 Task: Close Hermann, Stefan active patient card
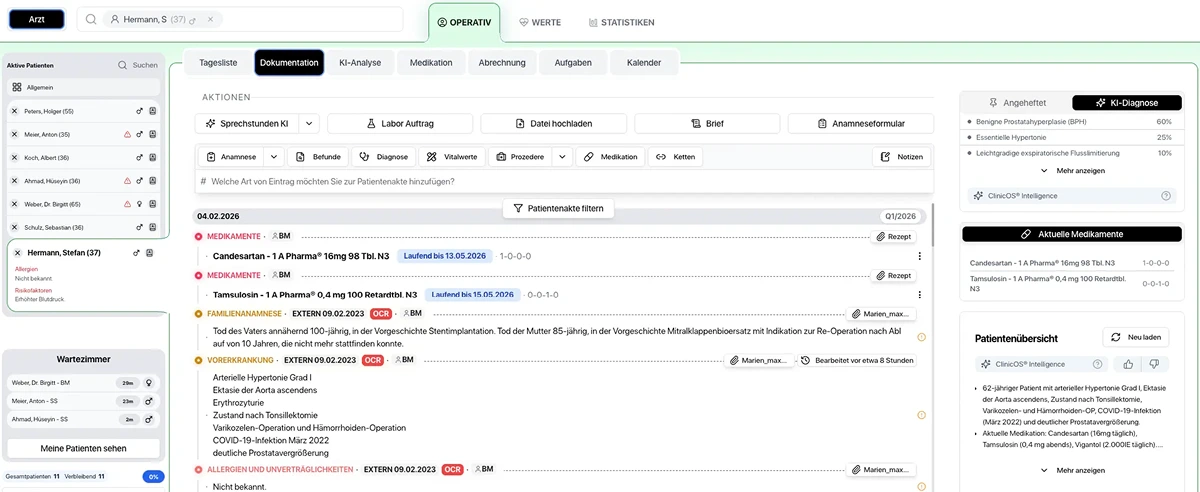point(19,253)
